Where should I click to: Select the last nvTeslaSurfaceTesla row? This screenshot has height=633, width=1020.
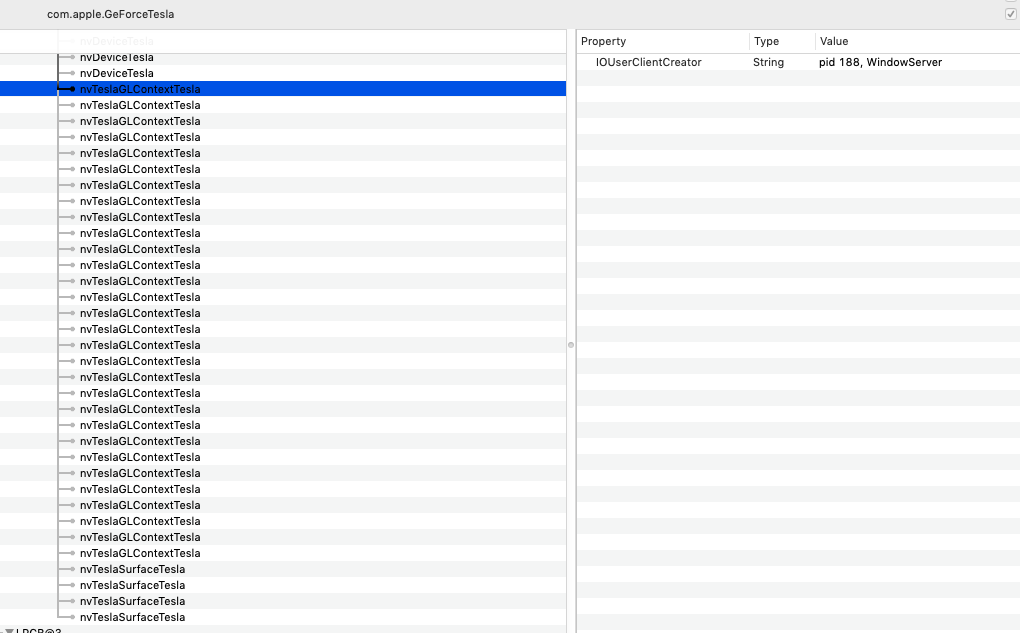point(283,617)
